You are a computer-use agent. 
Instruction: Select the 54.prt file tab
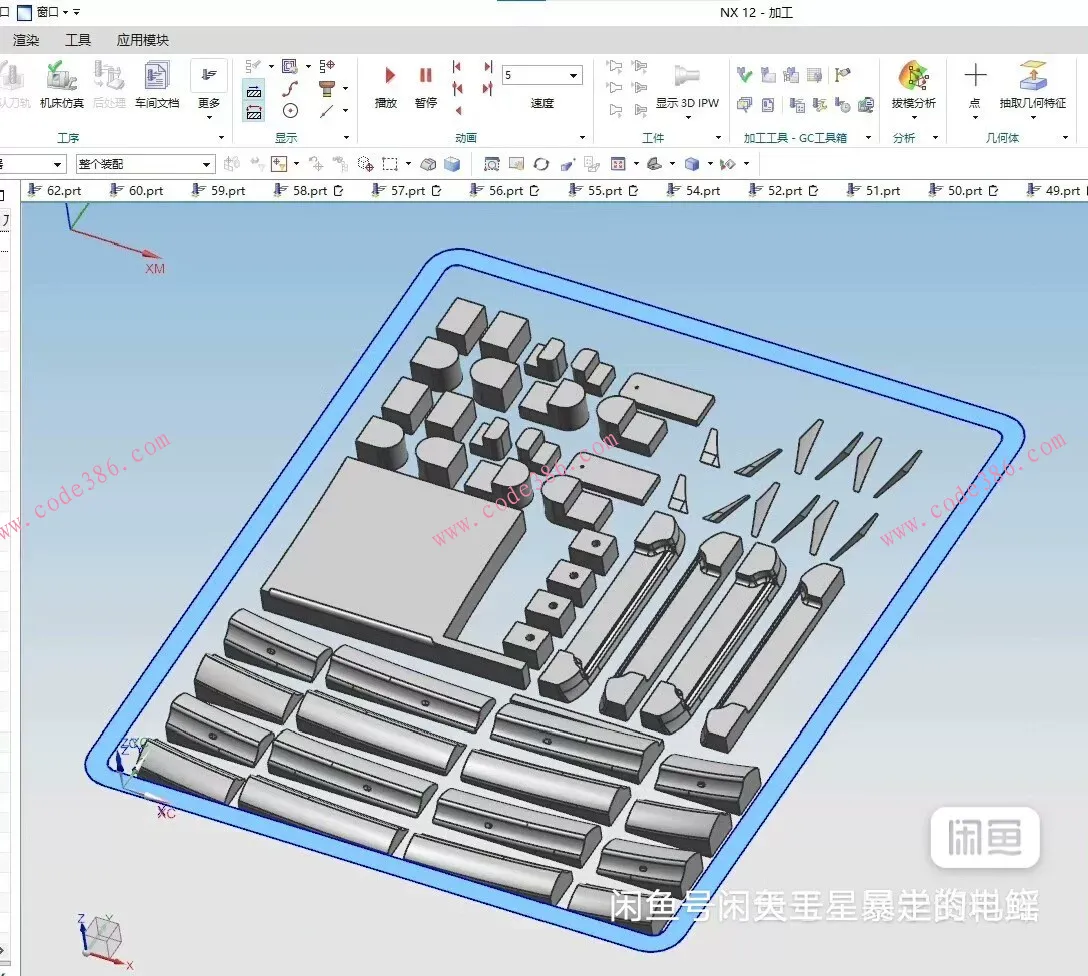702,190
